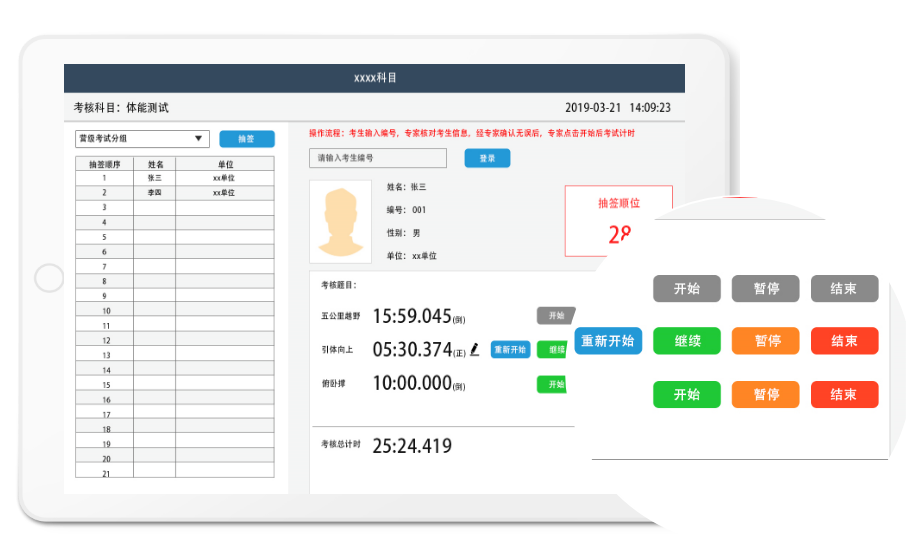Click the small 重新开始 button beside the pencil
The width and height of the screenshot is (915, 545).
click(x=510, y=350)
